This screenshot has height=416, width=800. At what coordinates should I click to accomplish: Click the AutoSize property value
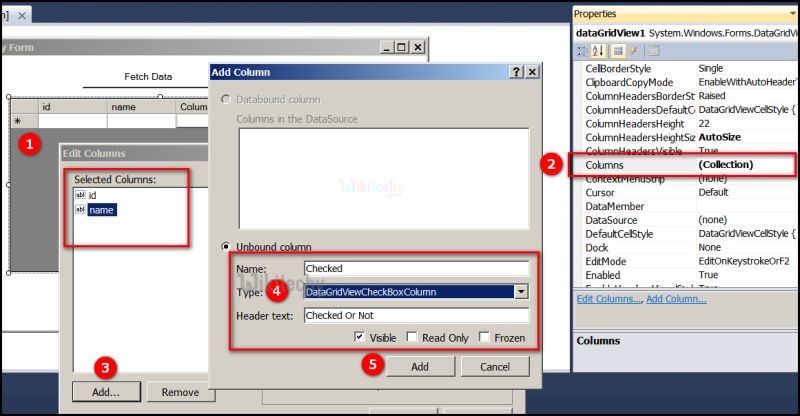point(719,137)
